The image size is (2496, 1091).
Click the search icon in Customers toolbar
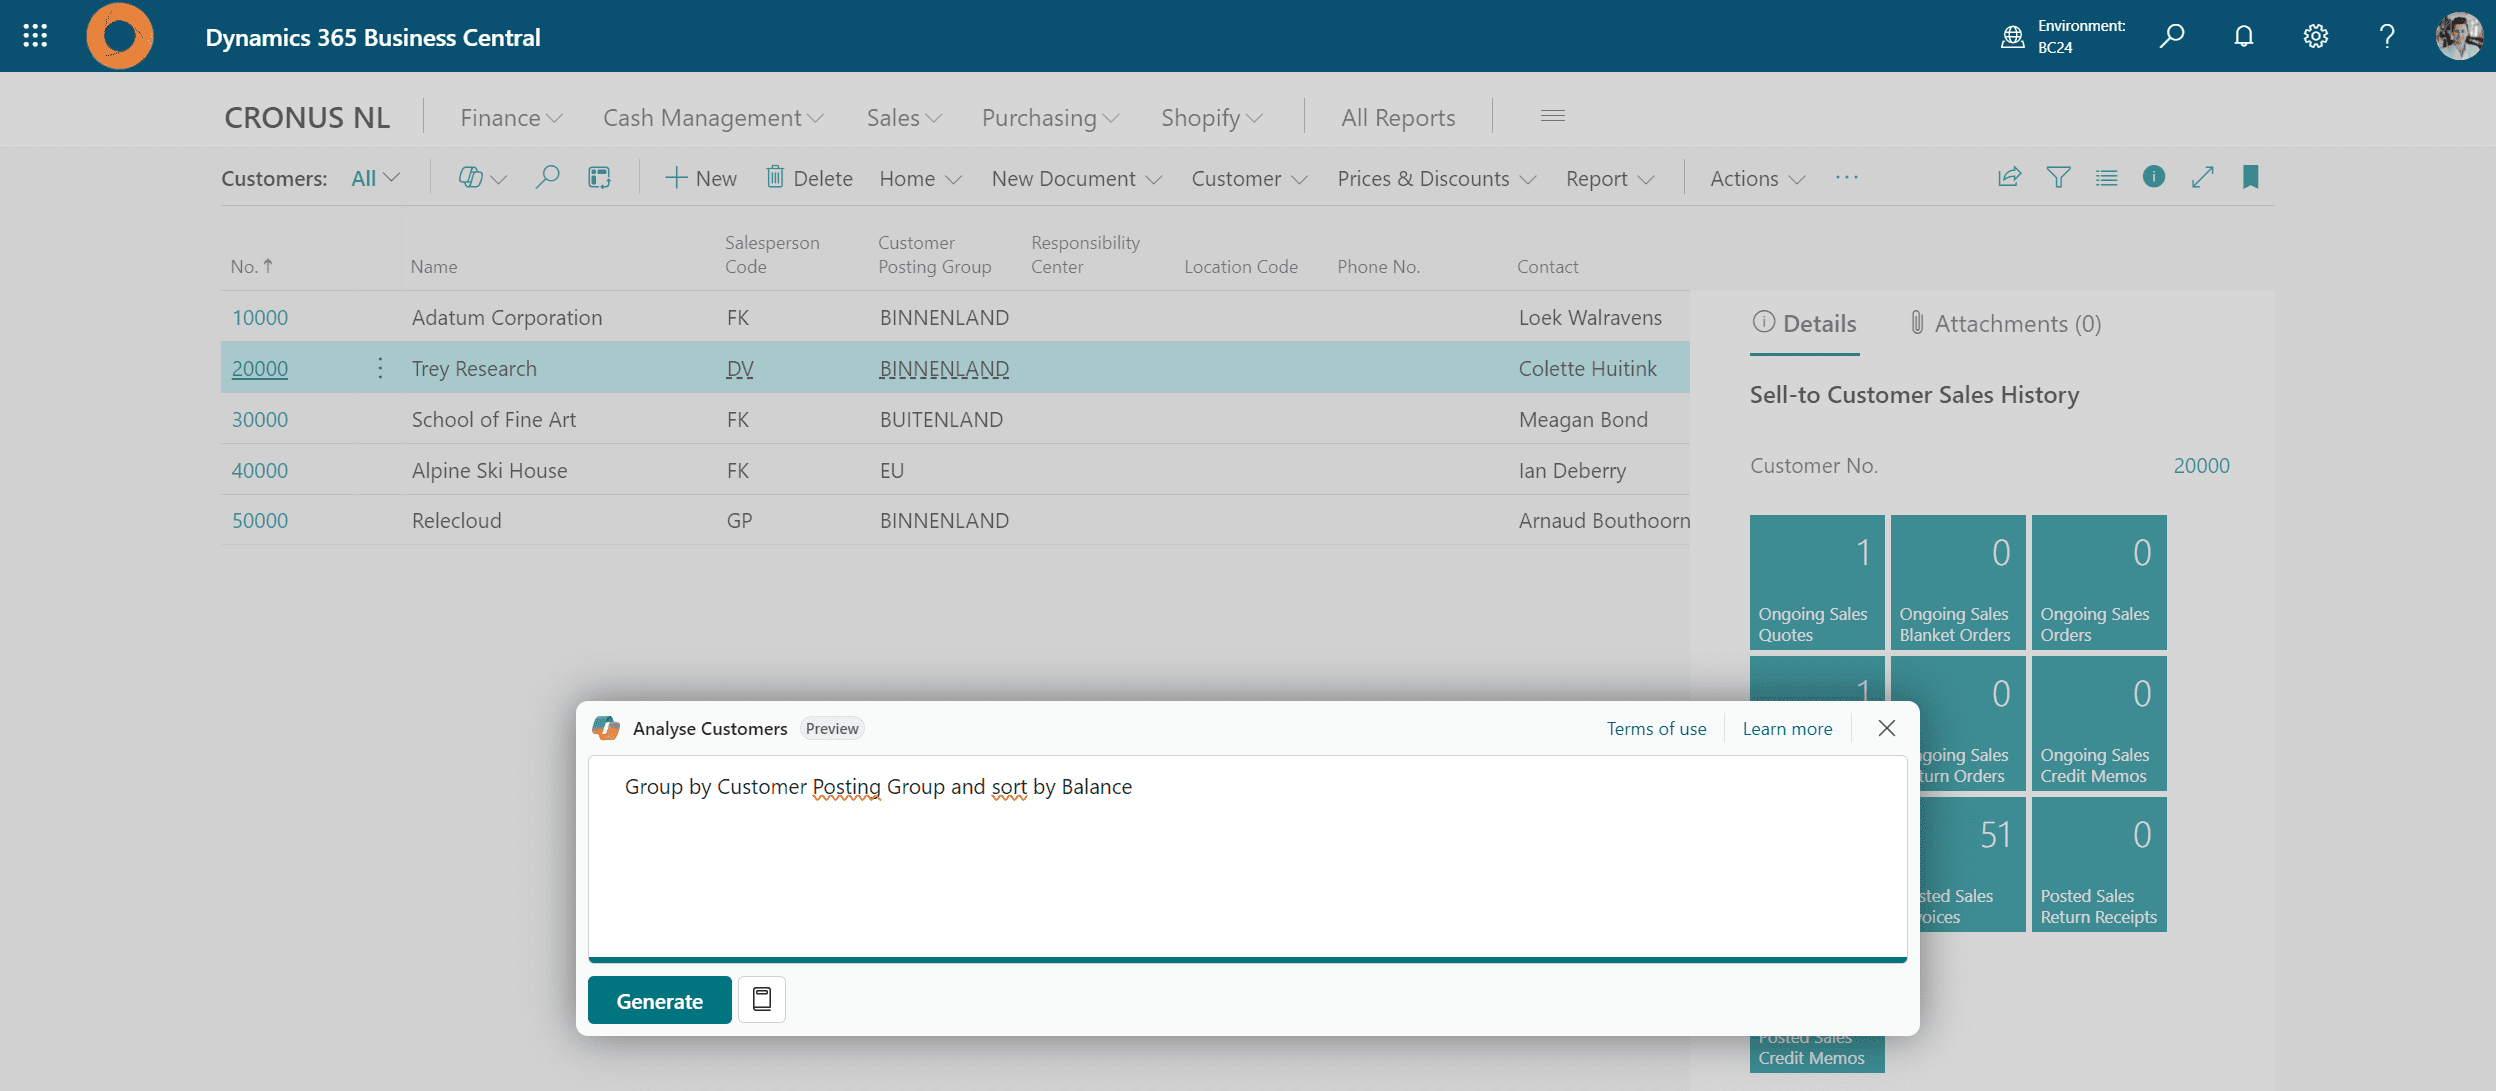546,177
